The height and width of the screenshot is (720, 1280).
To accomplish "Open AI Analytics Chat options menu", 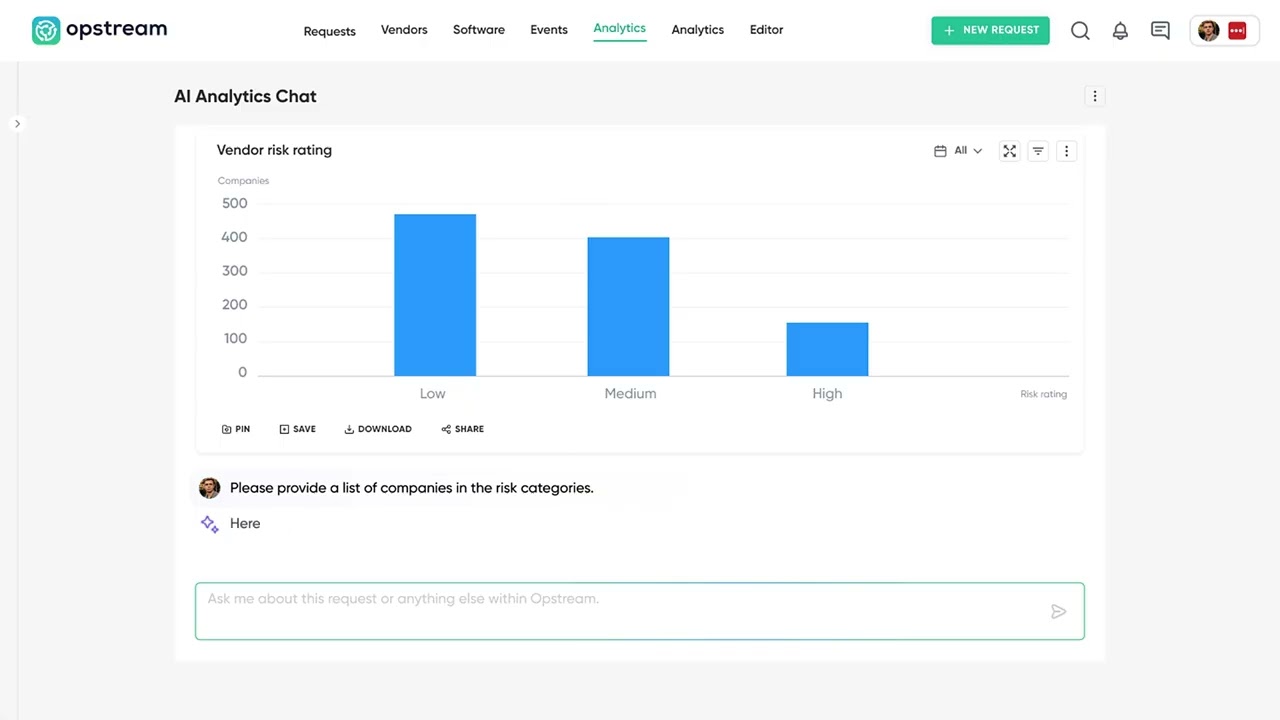I will (x=1095, y=96).
